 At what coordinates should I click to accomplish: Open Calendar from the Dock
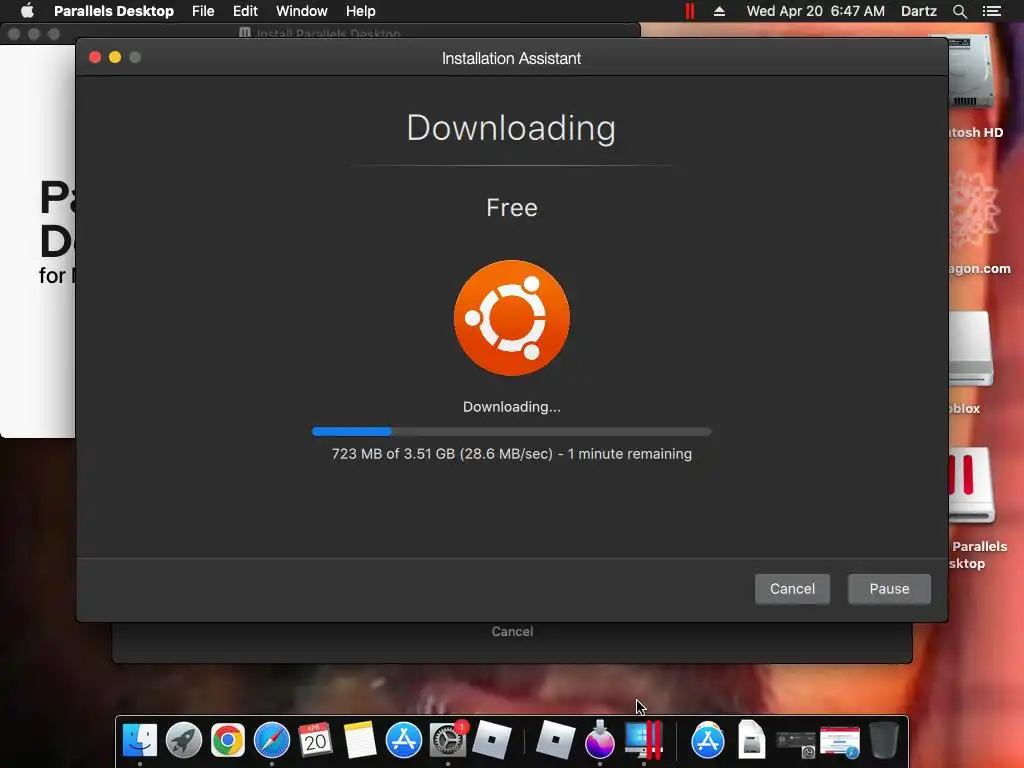[315, 741]
